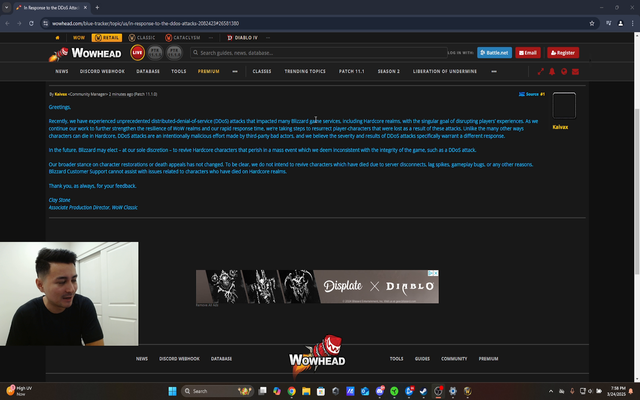Open the Tools menu in header navigation
The width and height of the screenshot is (640, 400).
tap(179, 71)
